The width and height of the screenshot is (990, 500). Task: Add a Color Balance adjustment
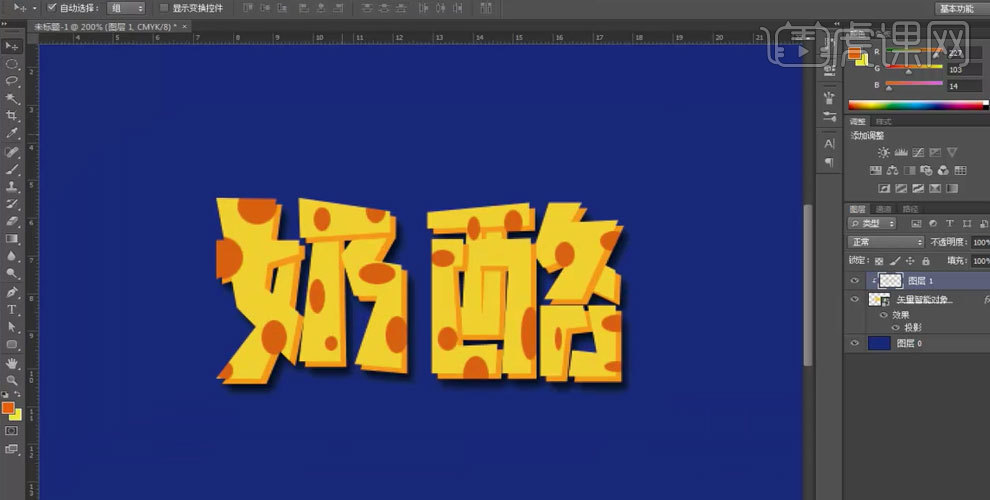coord(893,170)
